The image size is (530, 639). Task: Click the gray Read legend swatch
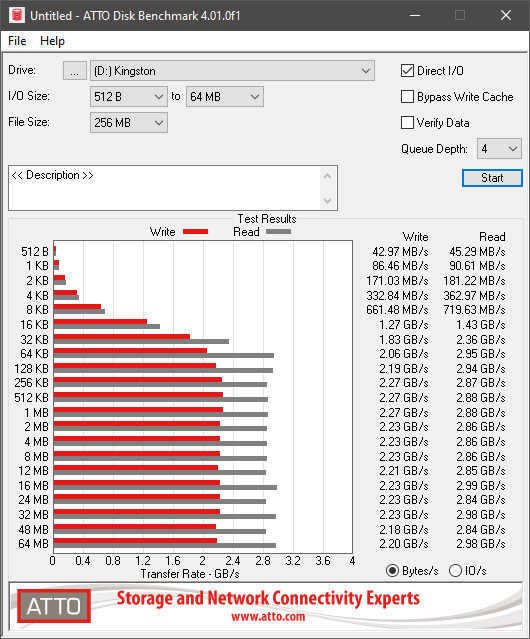coord(278,231)
